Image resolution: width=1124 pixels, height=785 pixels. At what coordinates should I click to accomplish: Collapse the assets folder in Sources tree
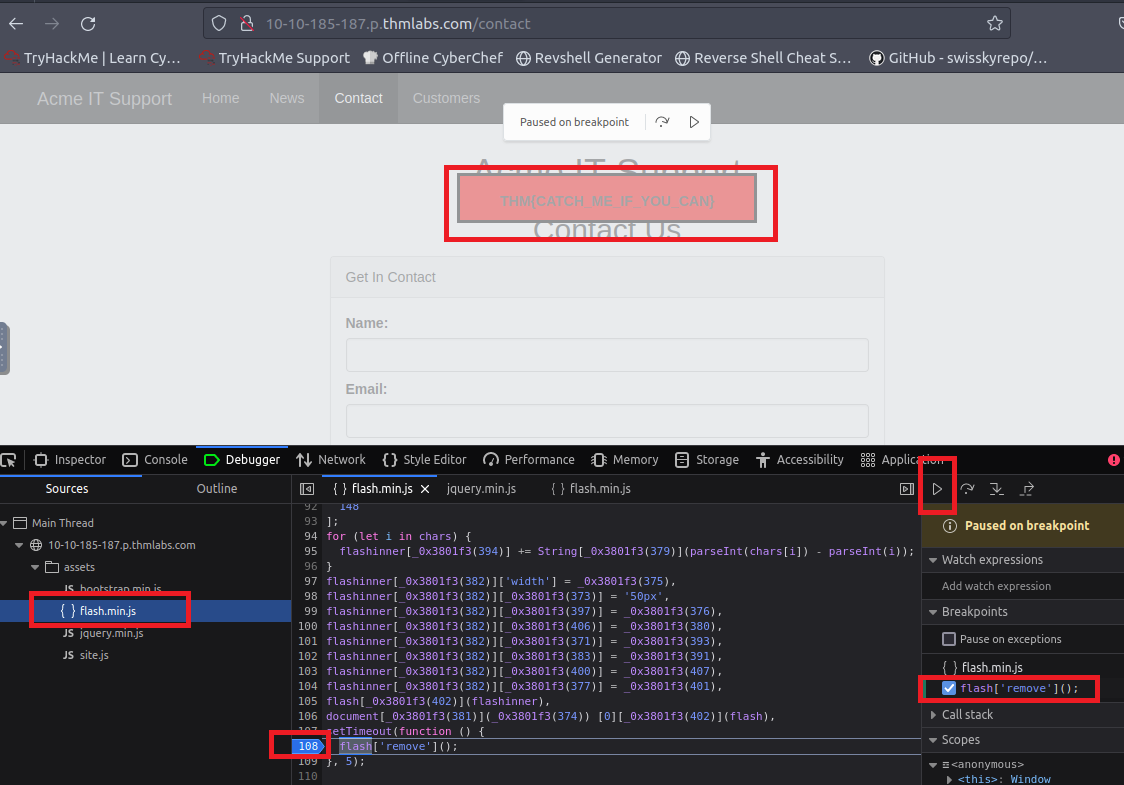click(x=37, y=567)
